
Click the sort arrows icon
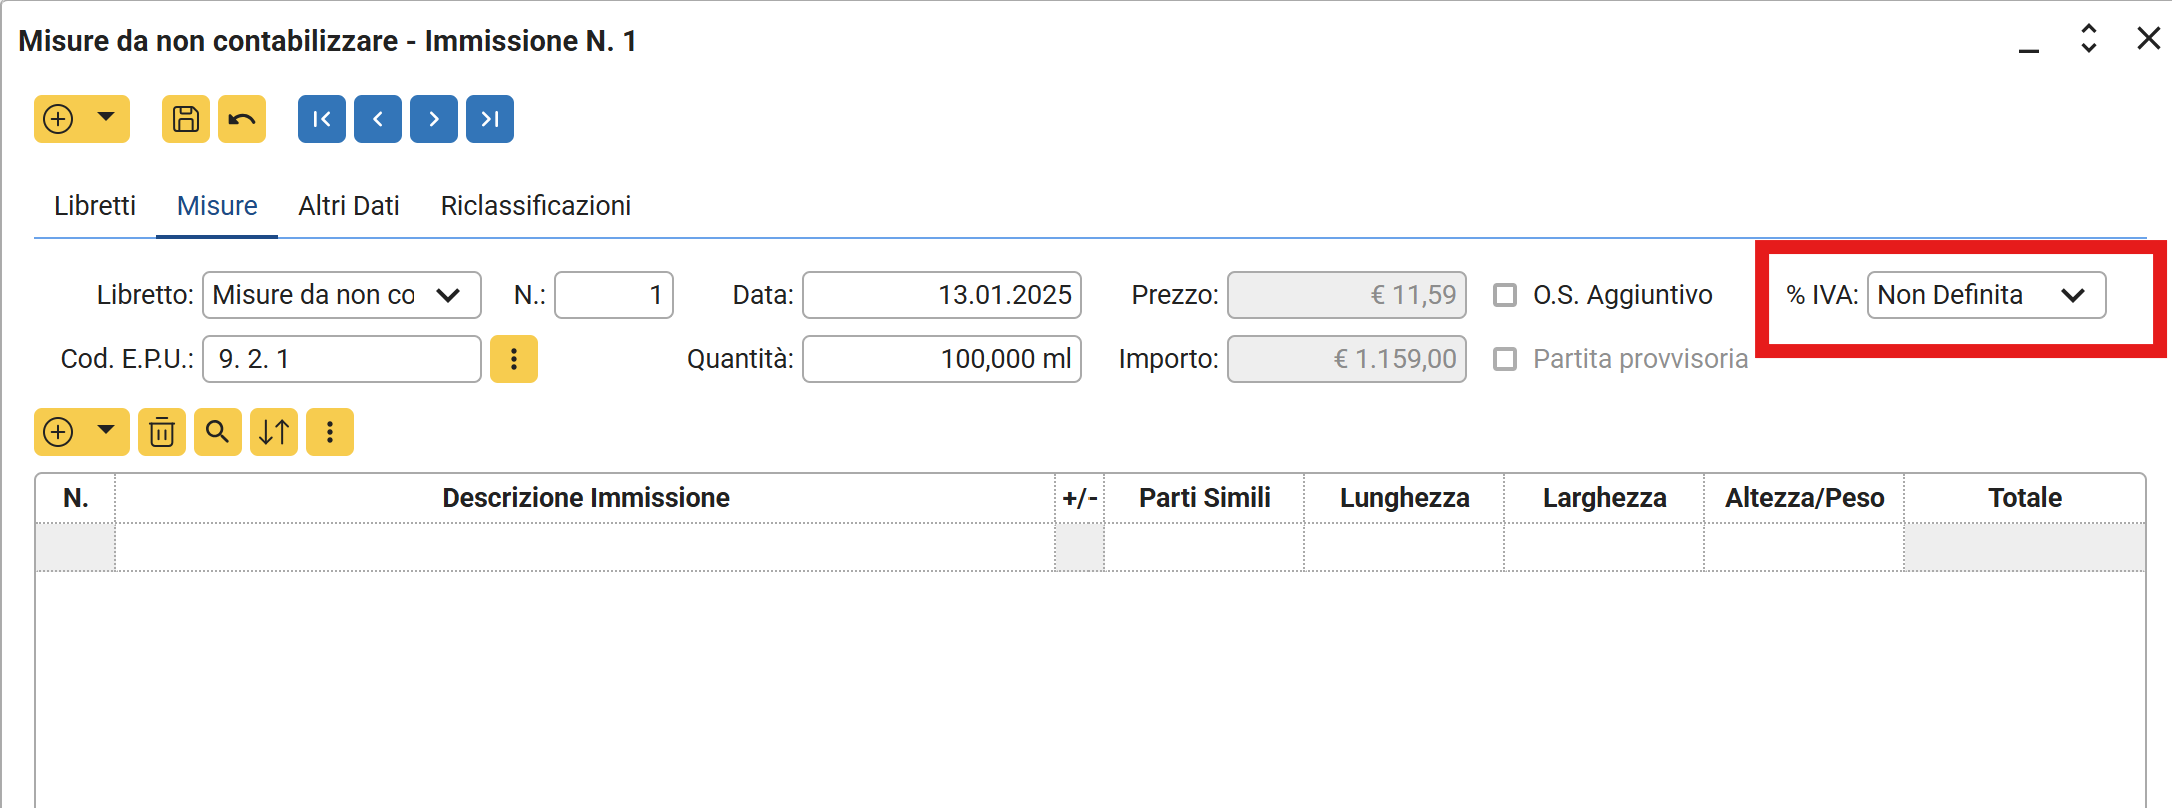[x=274, y=432]
